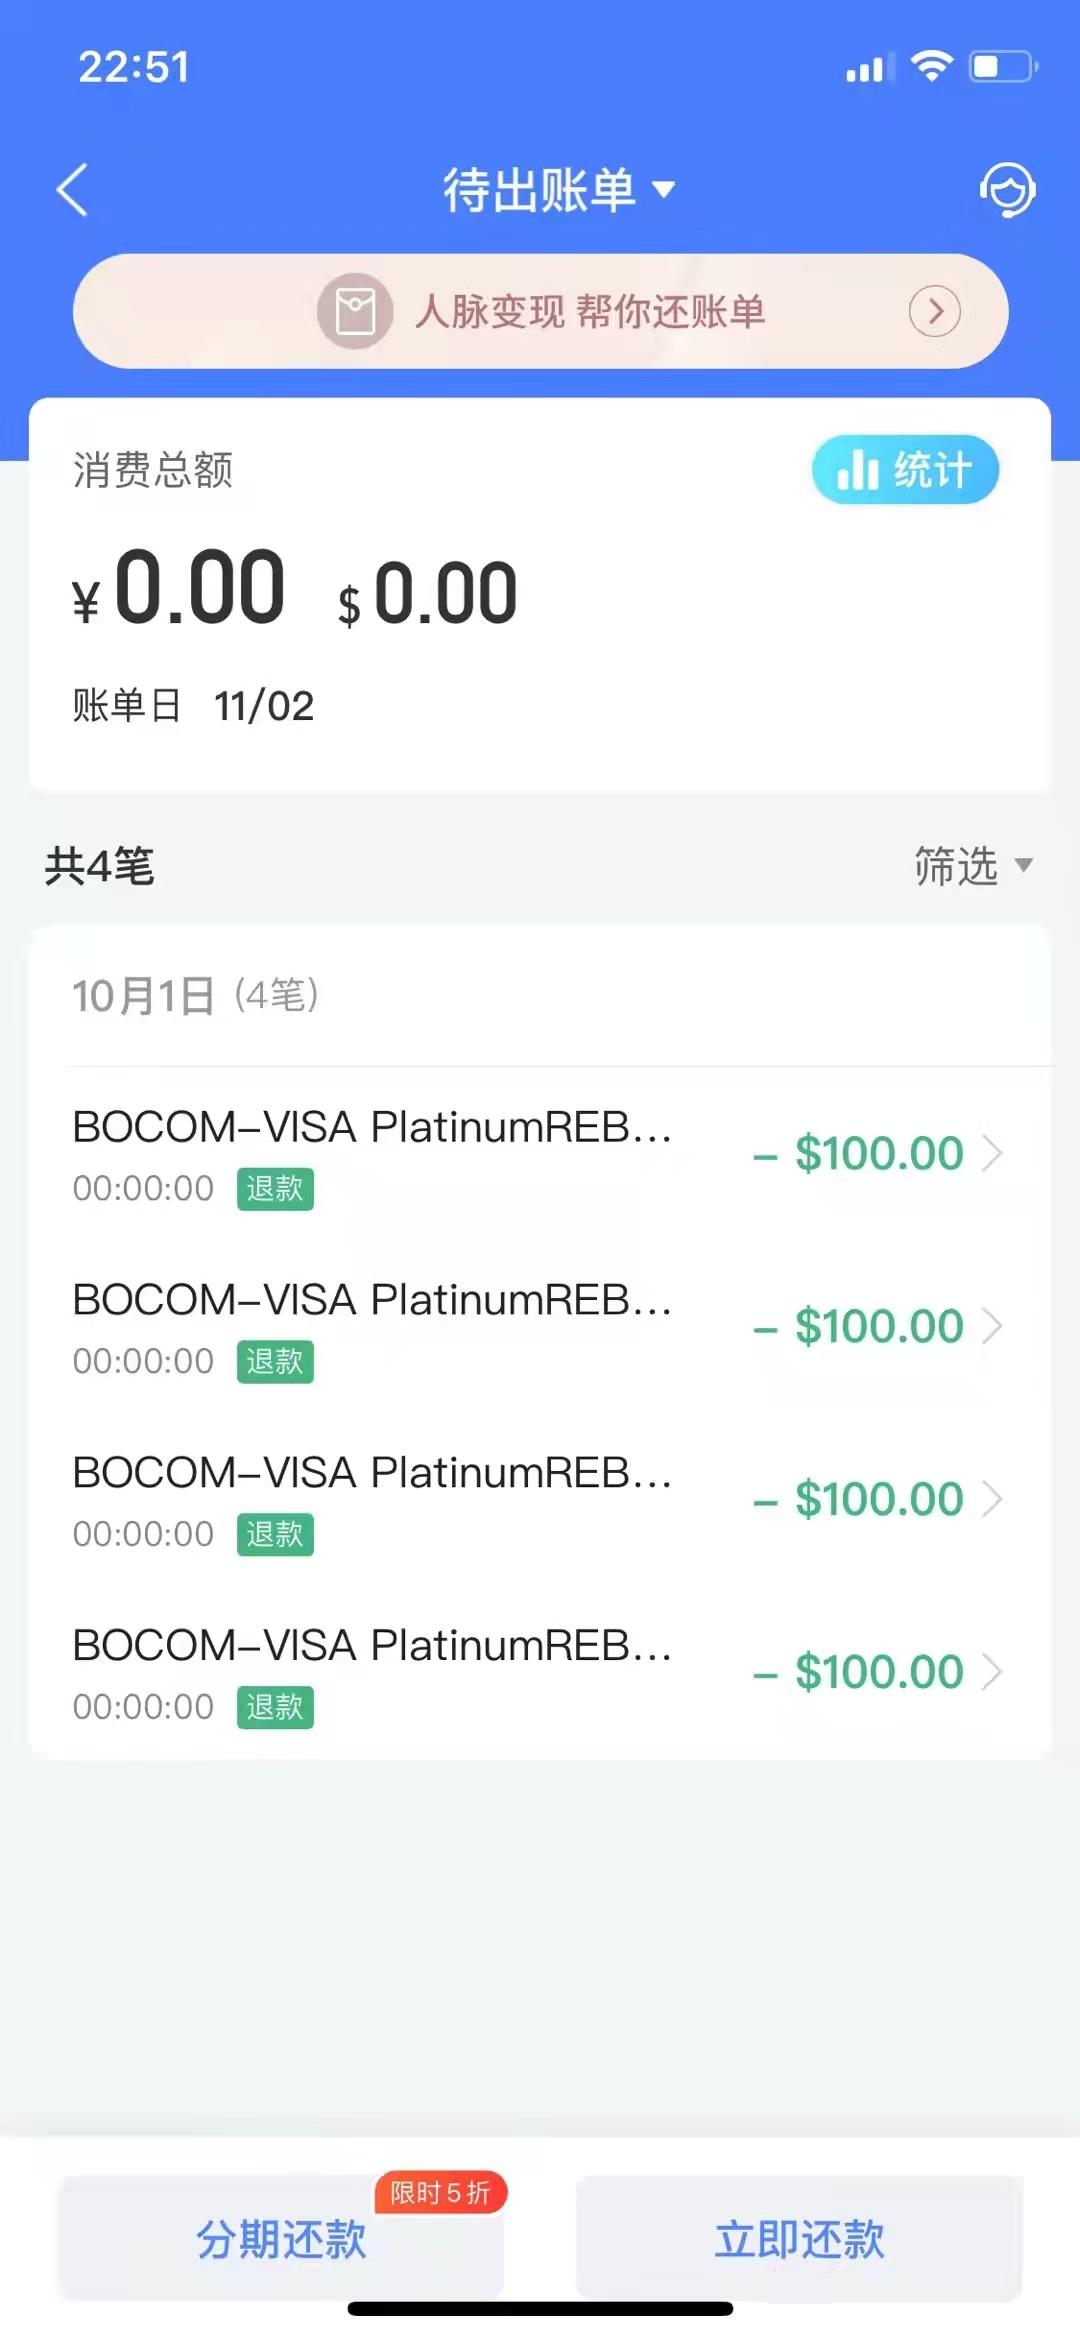Screen dimensions: 1080x2339
Task: Tap the 退款 tag on first transaction
Action: pos(275,1189)
